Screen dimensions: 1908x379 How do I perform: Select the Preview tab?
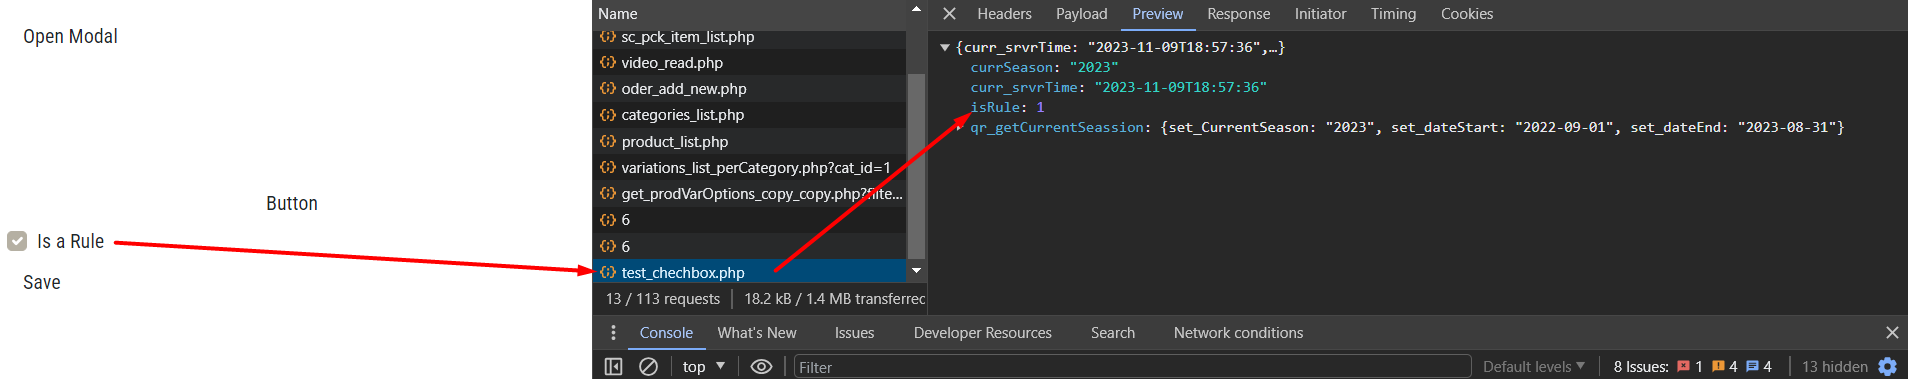(1158, 14)
